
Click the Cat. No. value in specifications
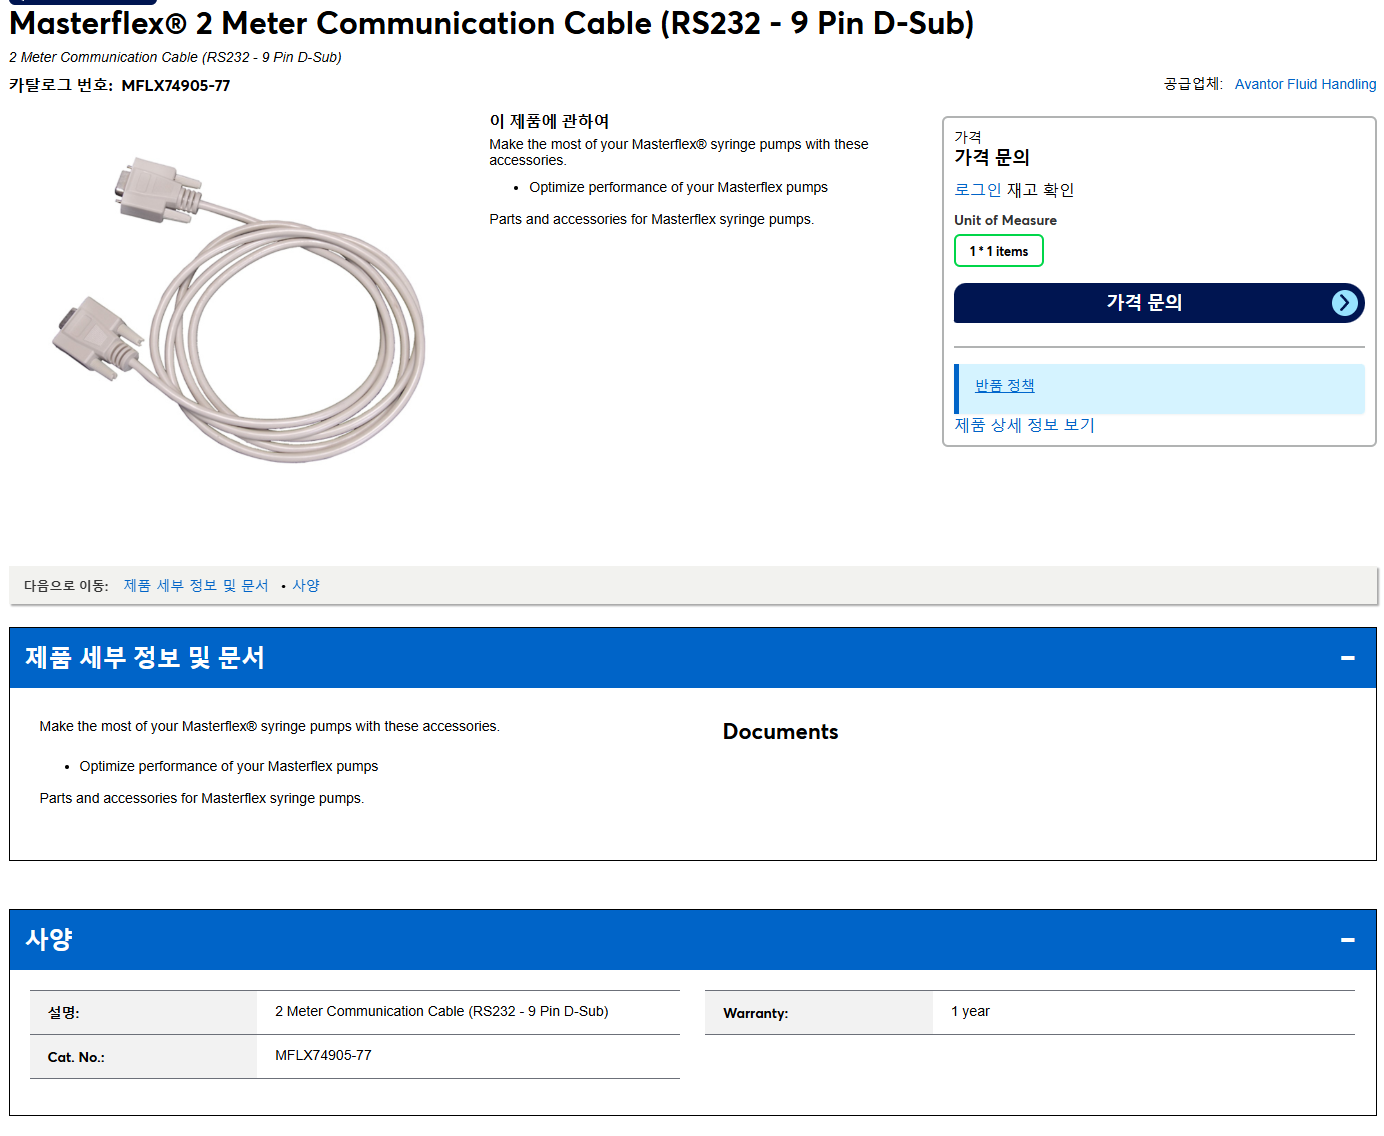coord(323,1056)
